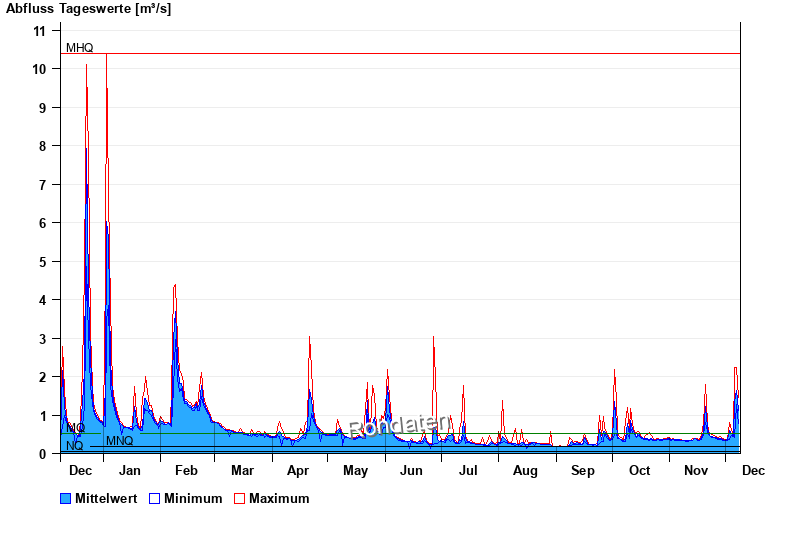Select the Oct month axis label
This screenshot has height=550, width=800.
tap(639, 470)
